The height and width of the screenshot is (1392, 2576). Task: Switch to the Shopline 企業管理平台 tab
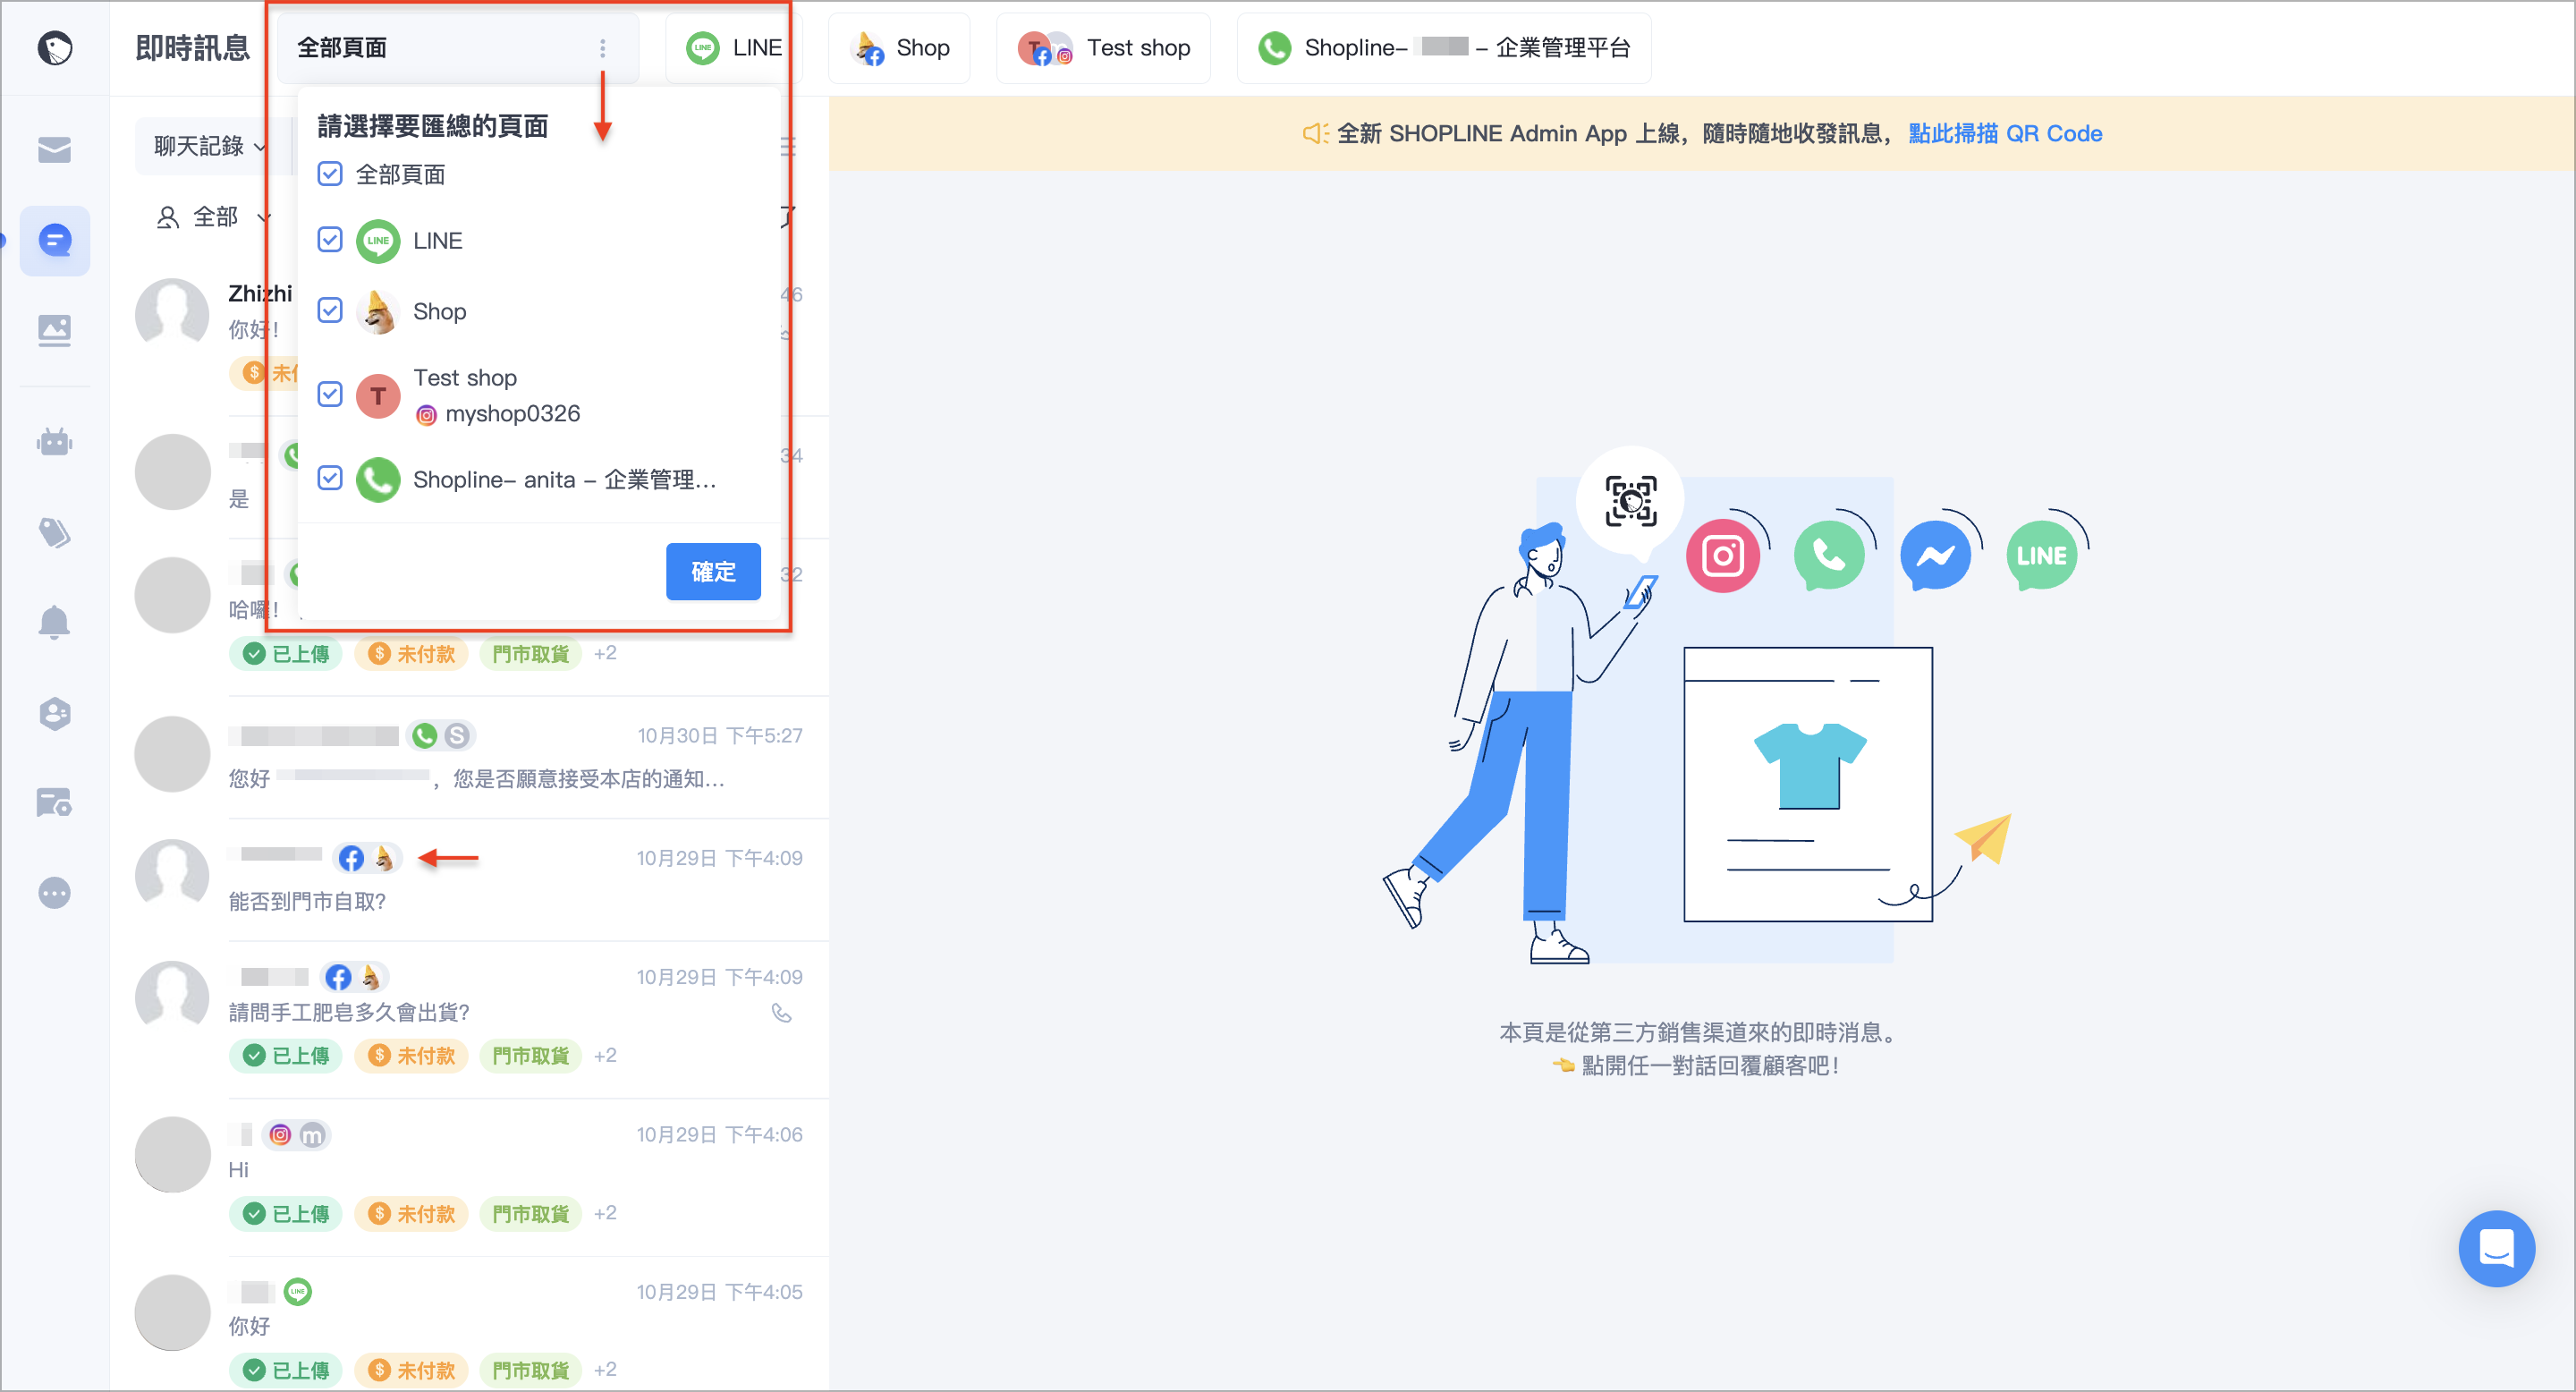click(1444, 48)
